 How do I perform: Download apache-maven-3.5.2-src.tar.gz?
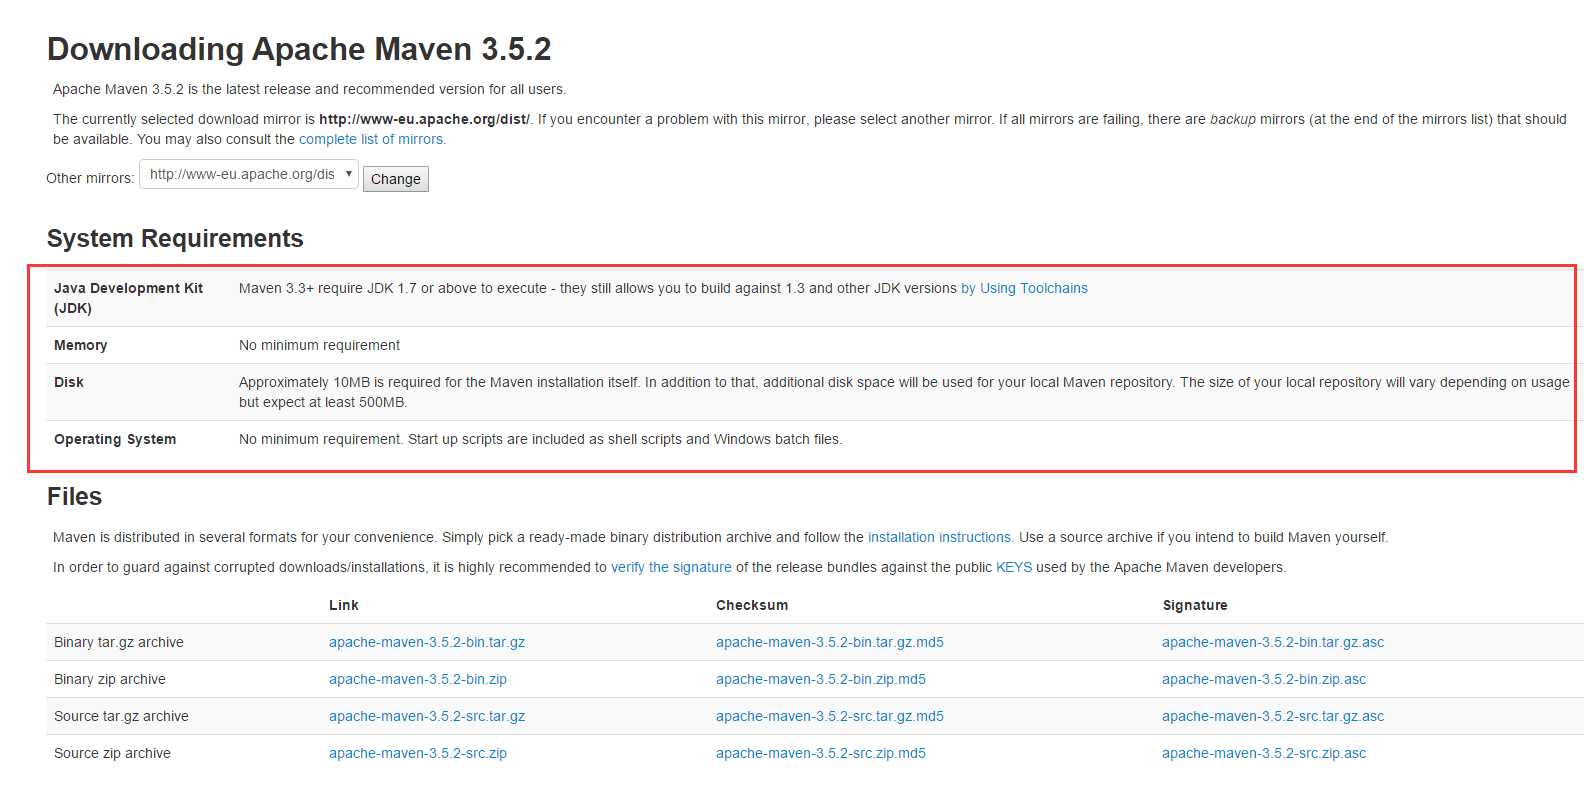tap(427, 716)
